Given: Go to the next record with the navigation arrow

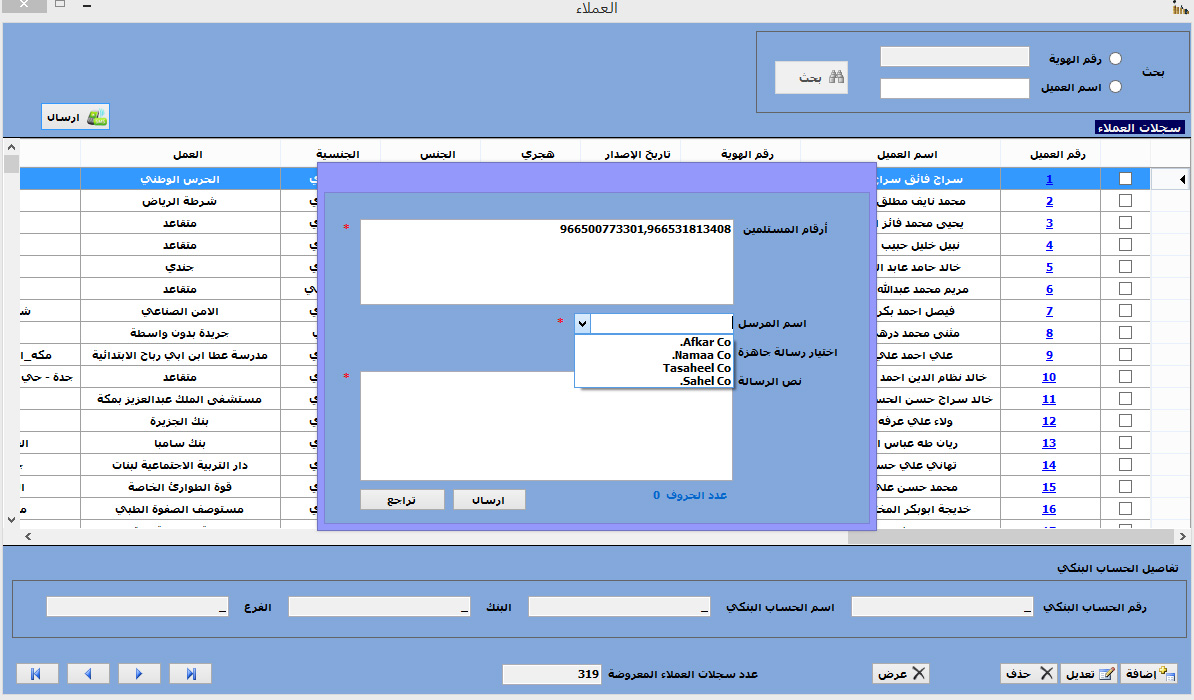Looking at the screenshot, I should 139,673.
